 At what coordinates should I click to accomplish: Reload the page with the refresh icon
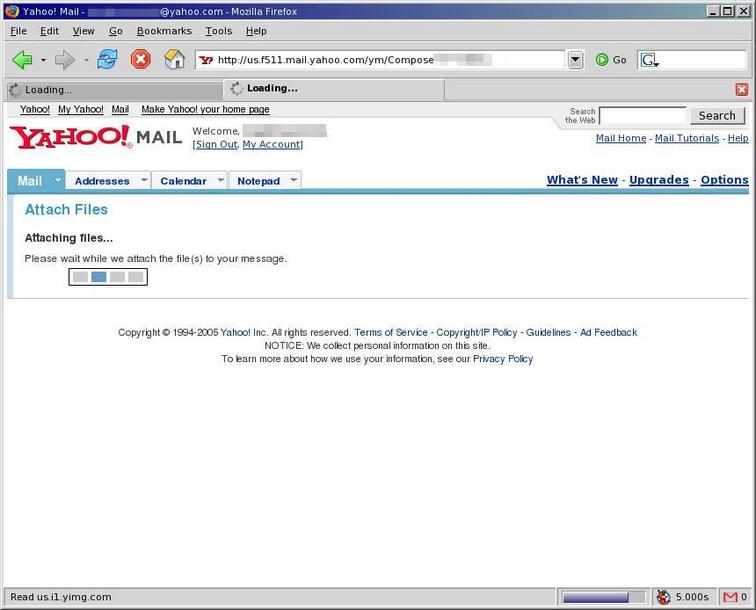pos(107,59)
